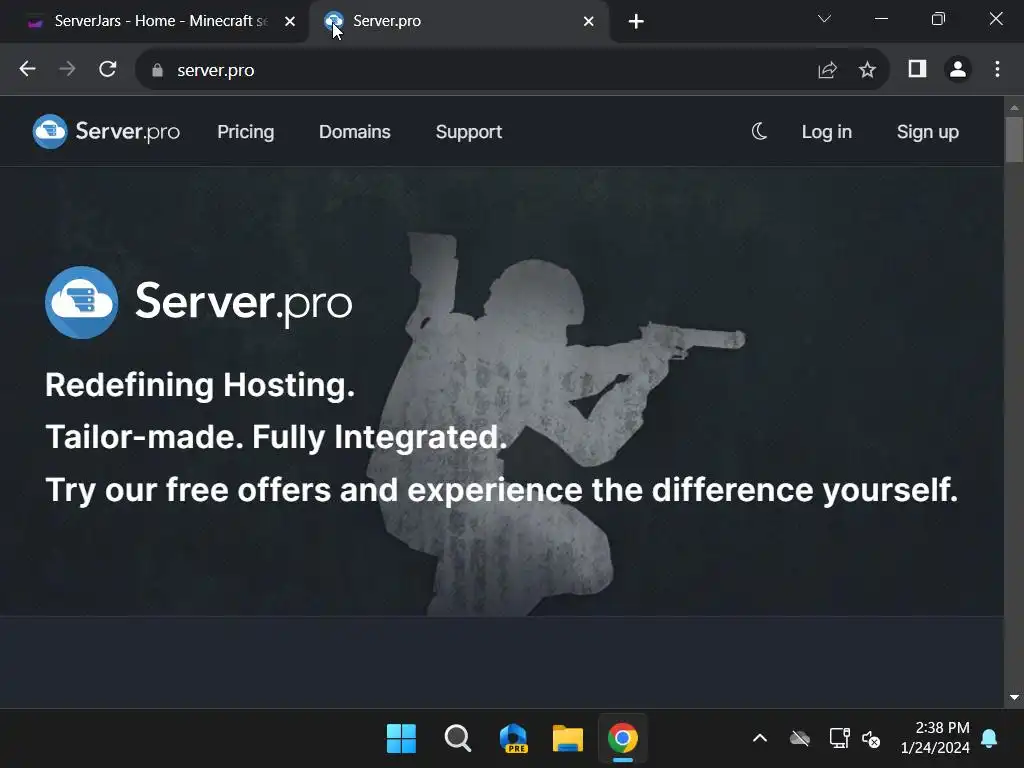Open Windows taskbar search
Viewport: 1024px width, 768px height.
[457, 739]
